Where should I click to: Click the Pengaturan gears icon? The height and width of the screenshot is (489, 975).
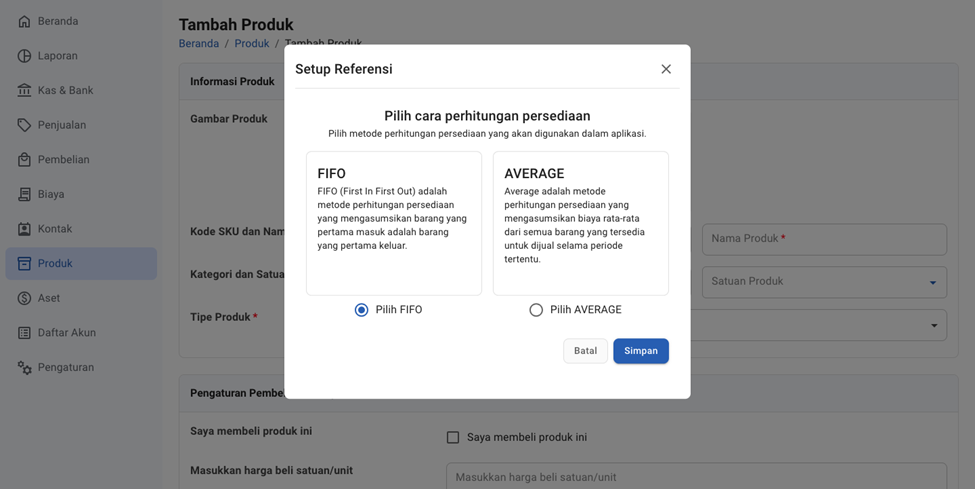pos(24,367)
